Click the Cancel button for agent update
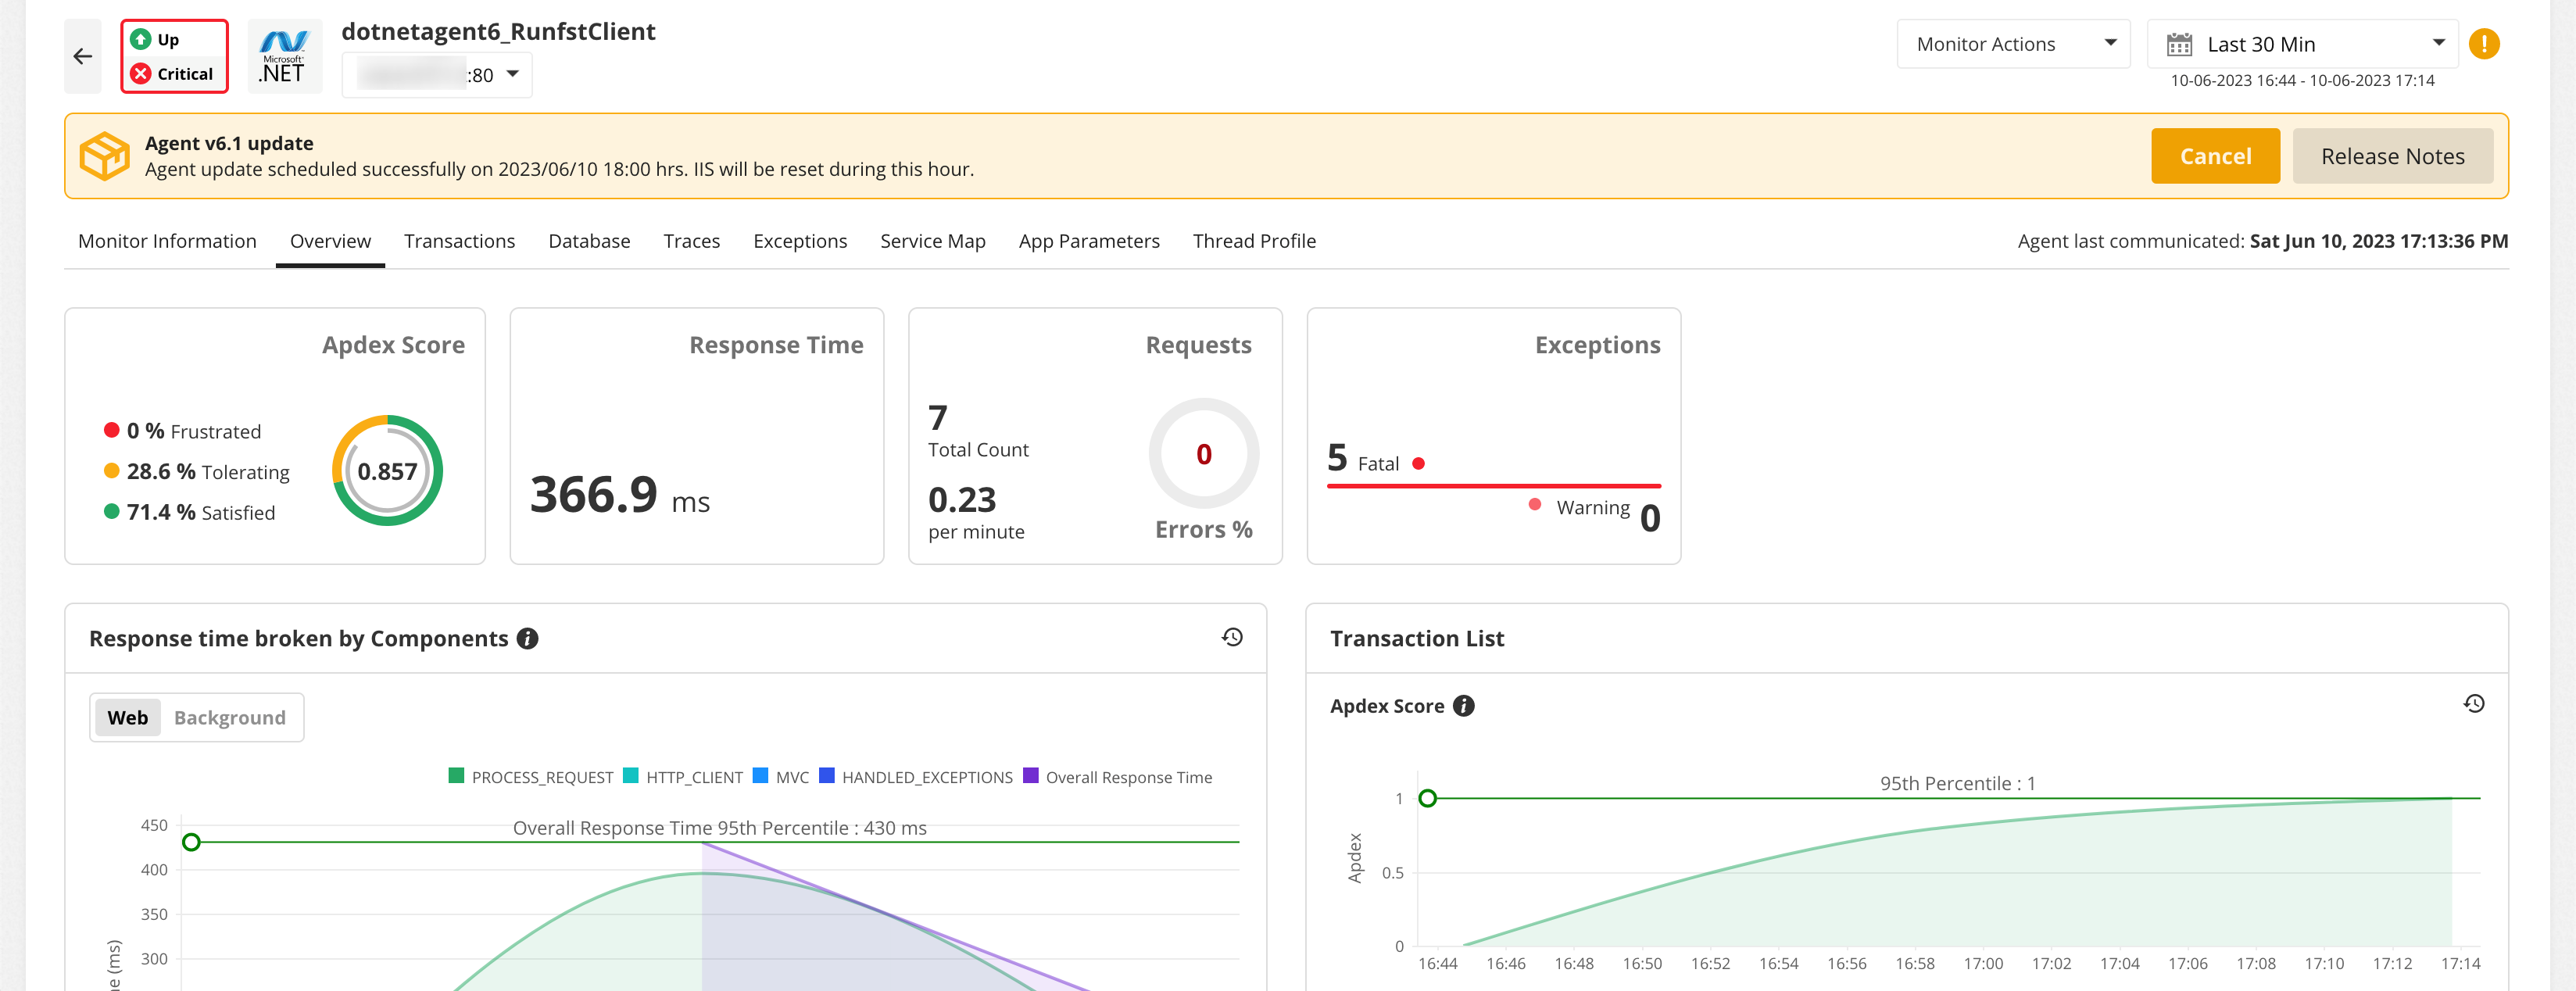2576x991 pixels. (x=2215, y=156)
